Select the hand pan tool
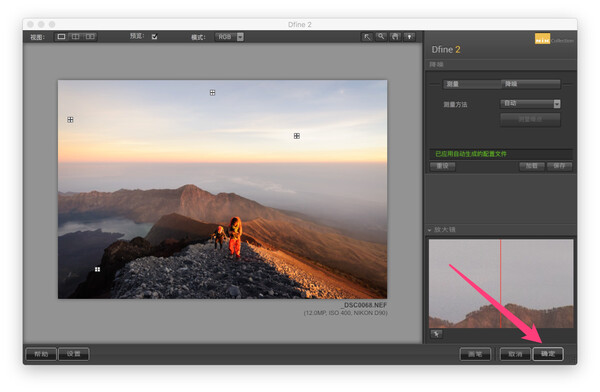 click(x=395, y=37)
